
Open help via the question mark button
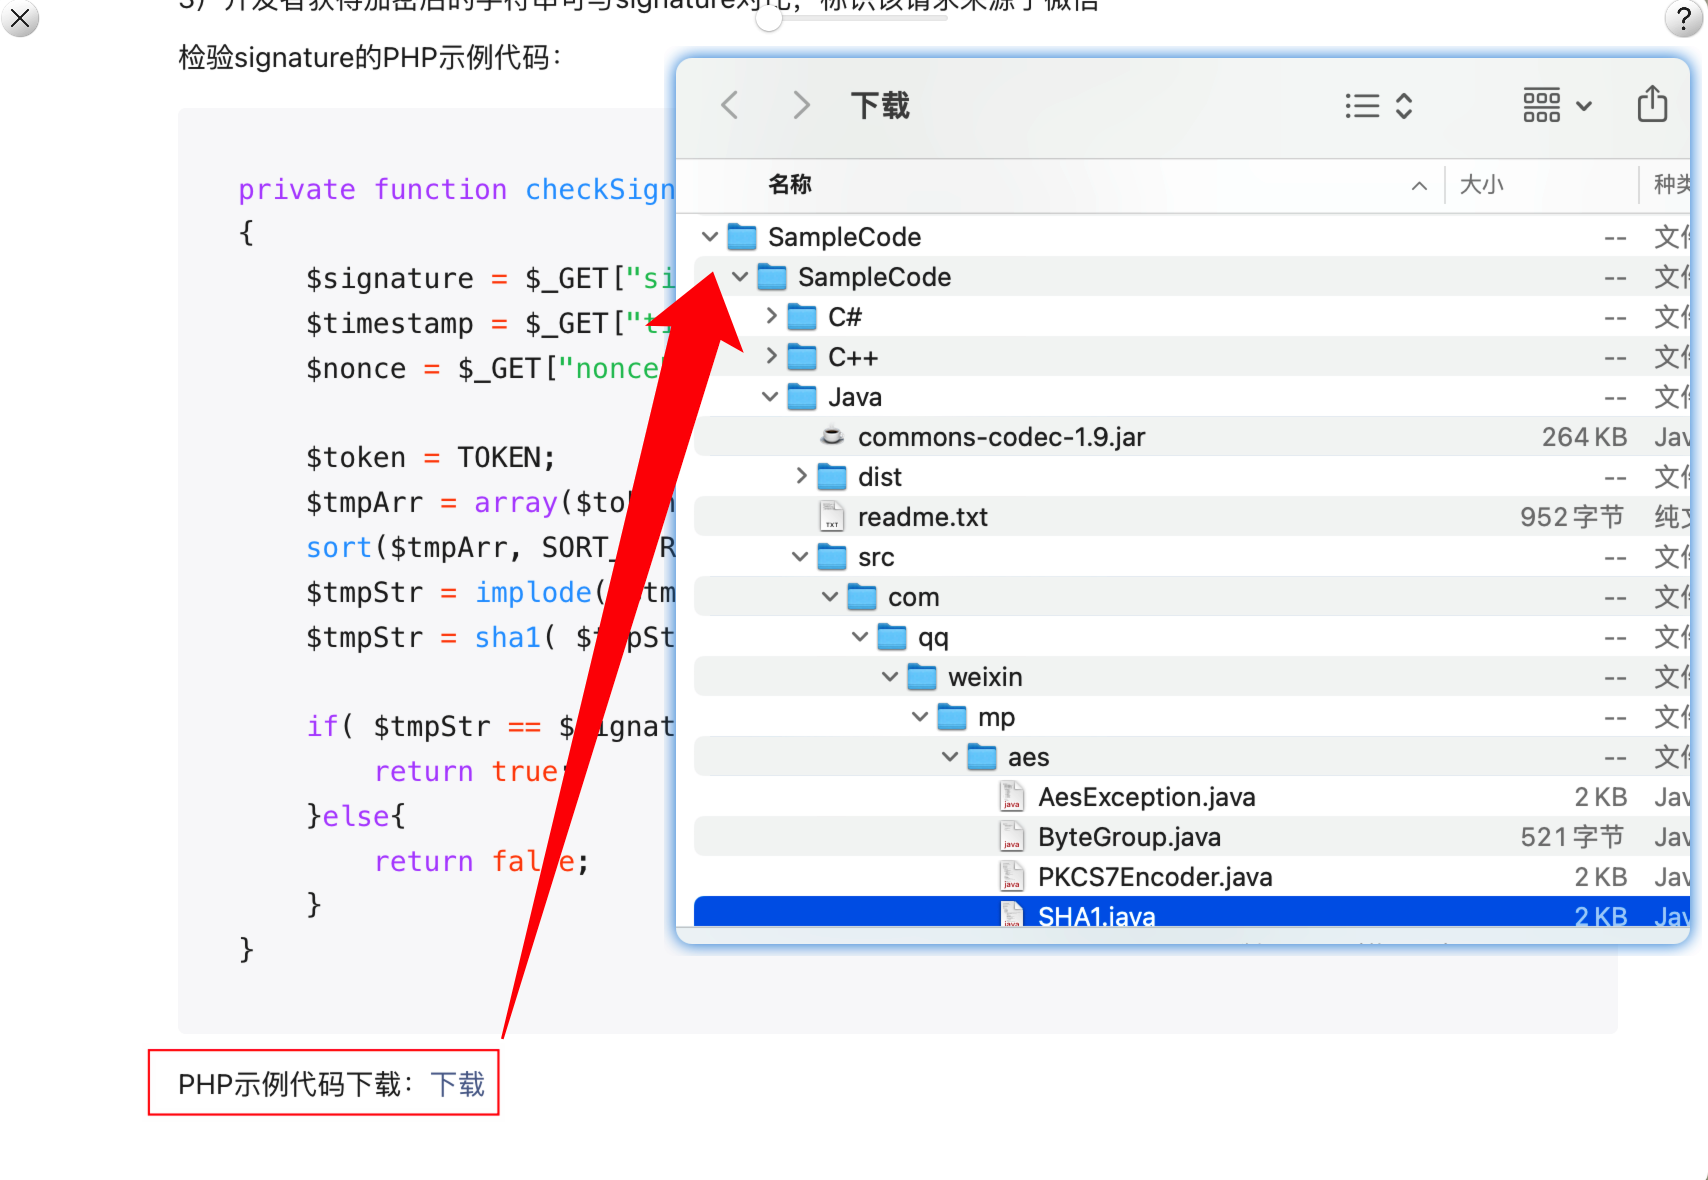pyautogui.click(x=1684, y=19)
